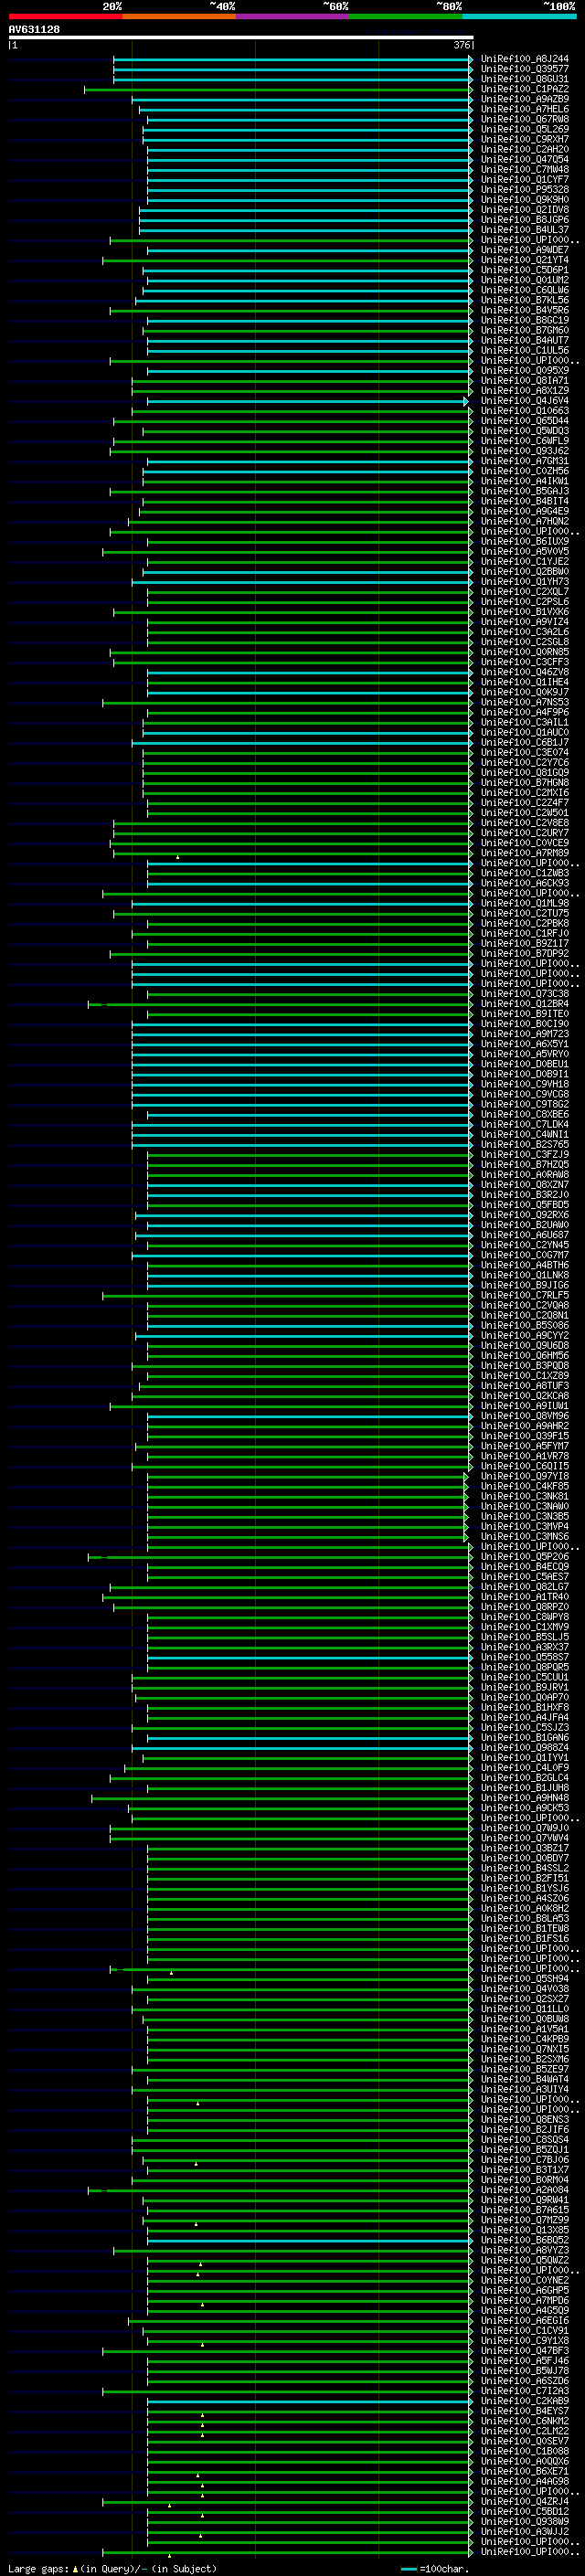
Task: Click the orange ~40% identity legend segment
Action: click(x=179, y=16)
